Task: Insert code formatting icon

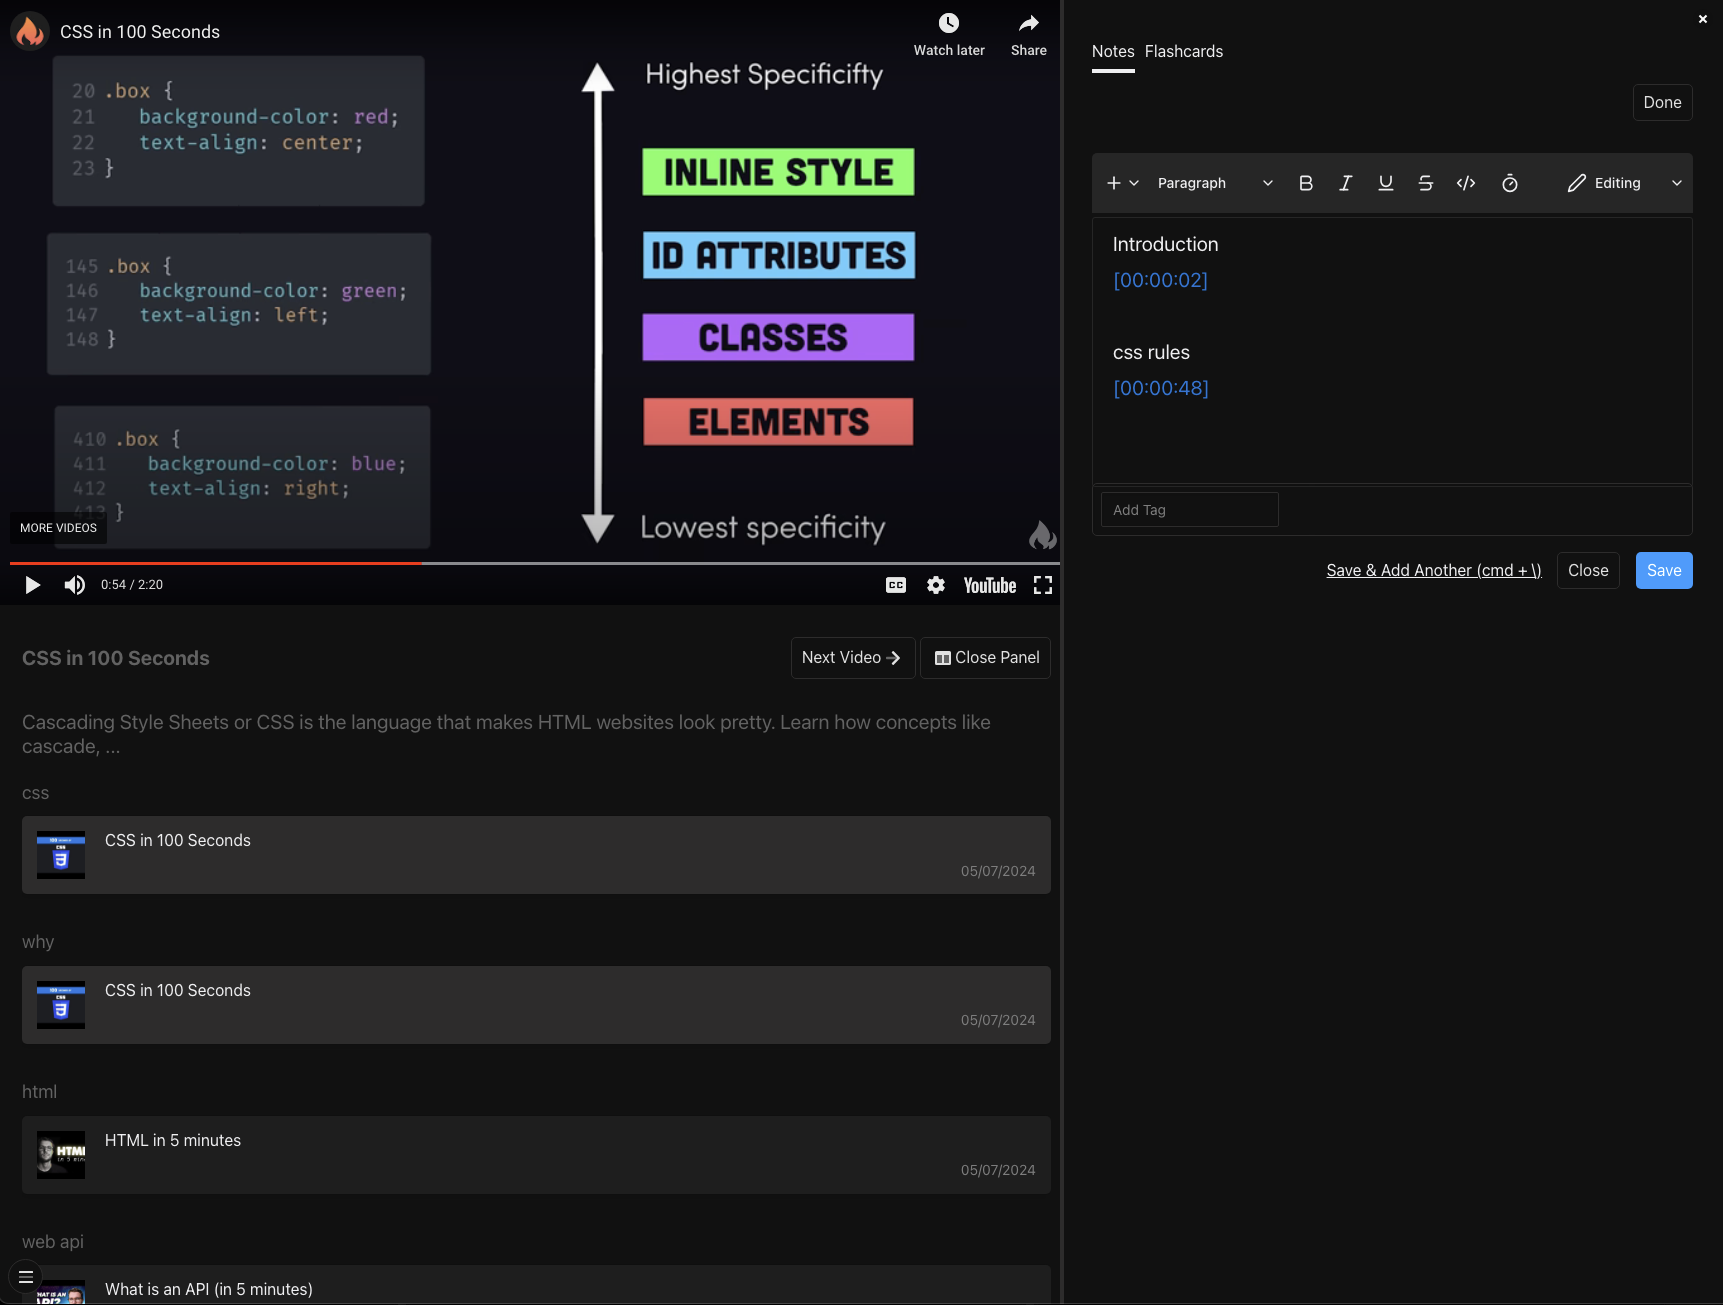Action: coord(1466,183)
